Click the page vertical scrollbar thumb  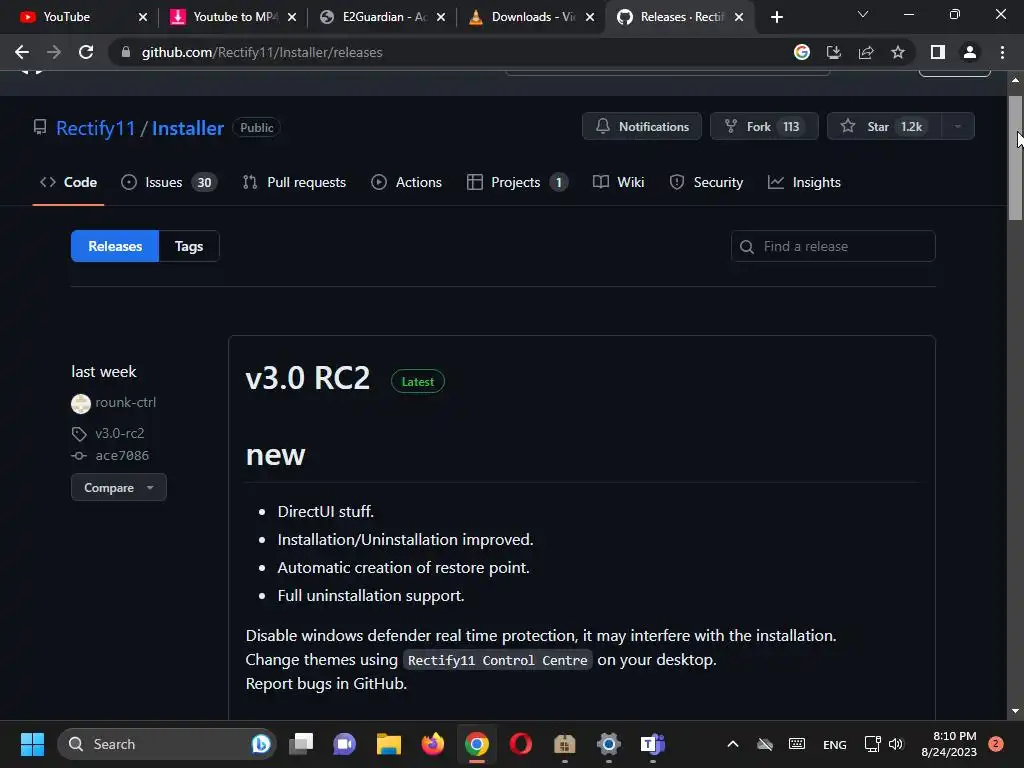click(x=1015, y=158)
